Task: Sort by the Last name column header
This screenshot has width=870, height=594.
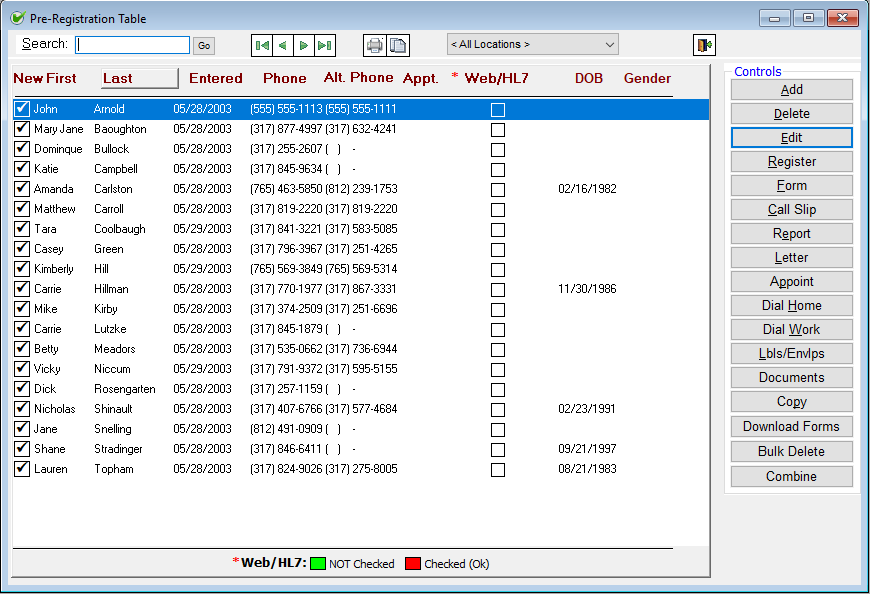Action: (140, 78)
